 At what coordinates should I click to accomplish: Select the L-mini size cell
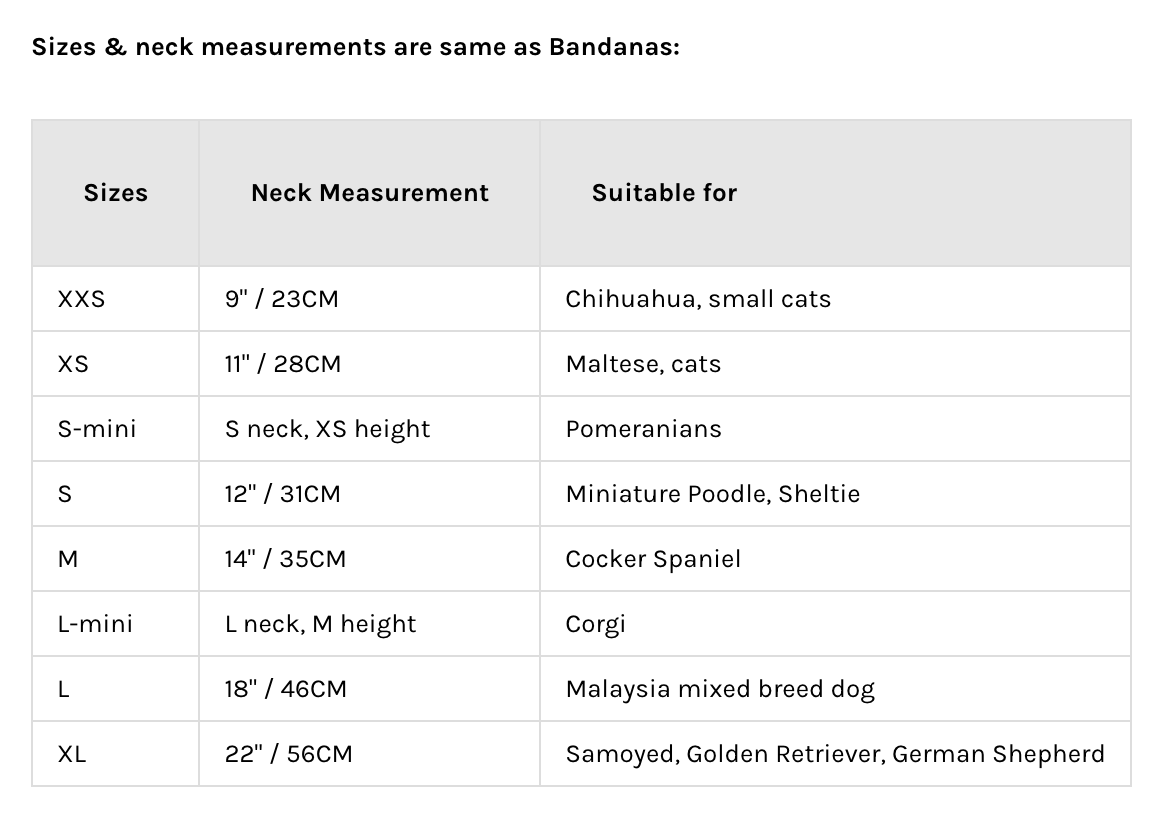point(95,624)
